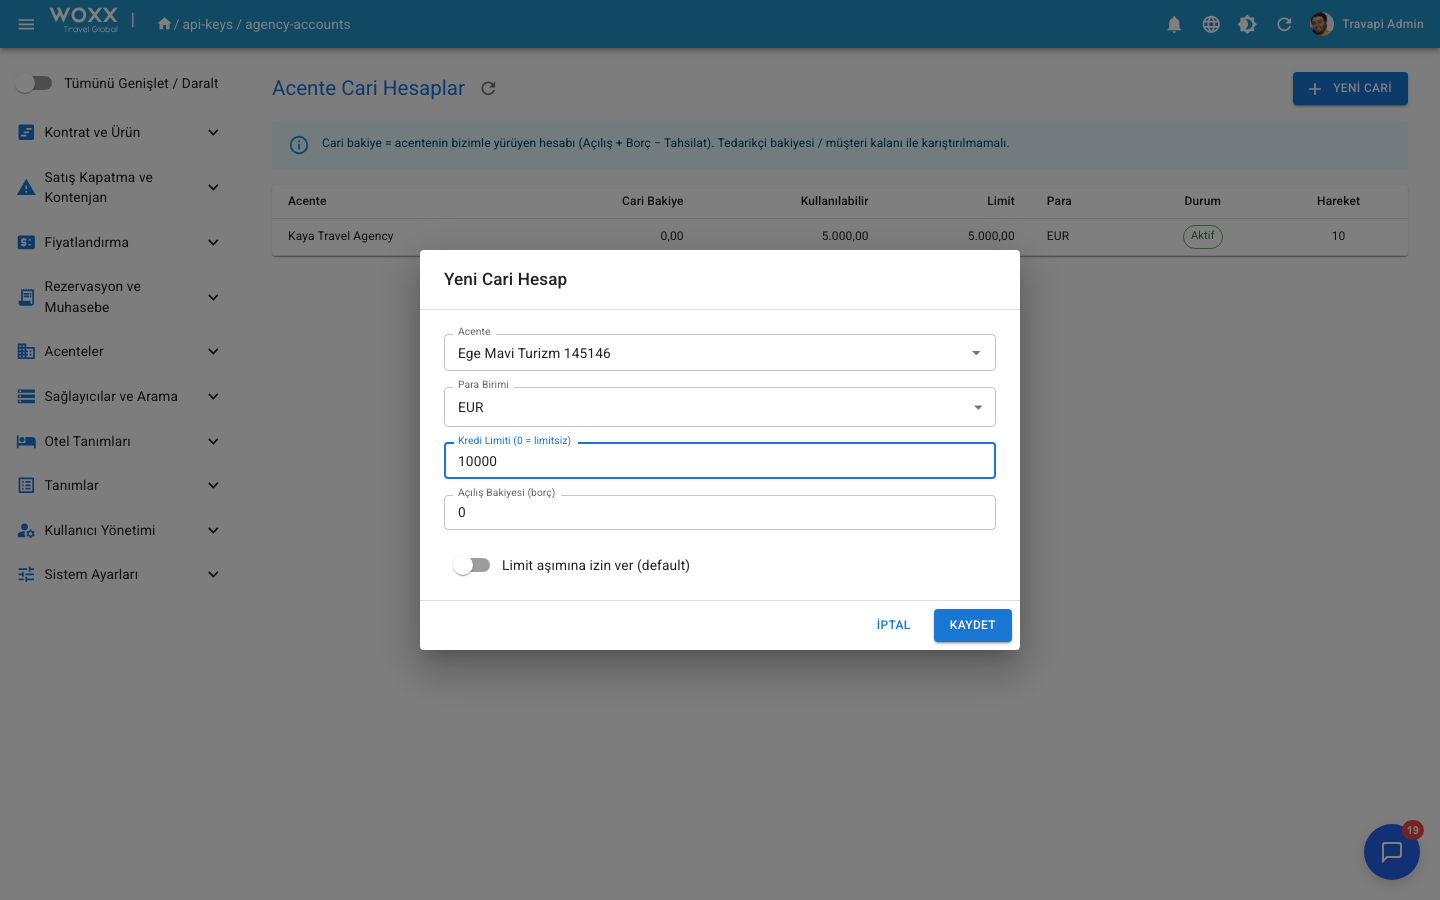Open the Para Birimi dropdown
Screen dimensions: 1440x900
coord(720,407)
